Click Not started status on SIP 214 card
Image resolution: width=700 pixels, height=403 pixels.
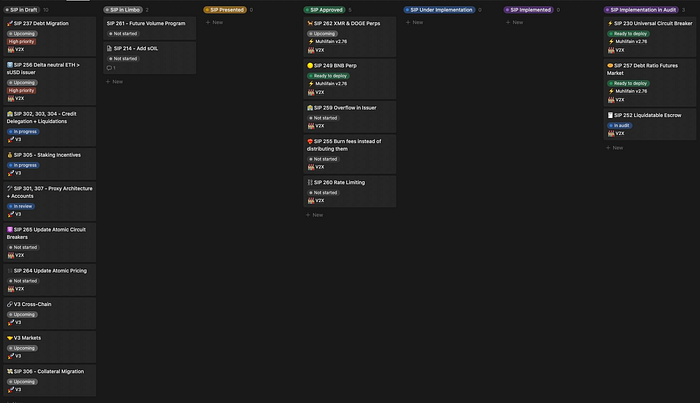123,58
